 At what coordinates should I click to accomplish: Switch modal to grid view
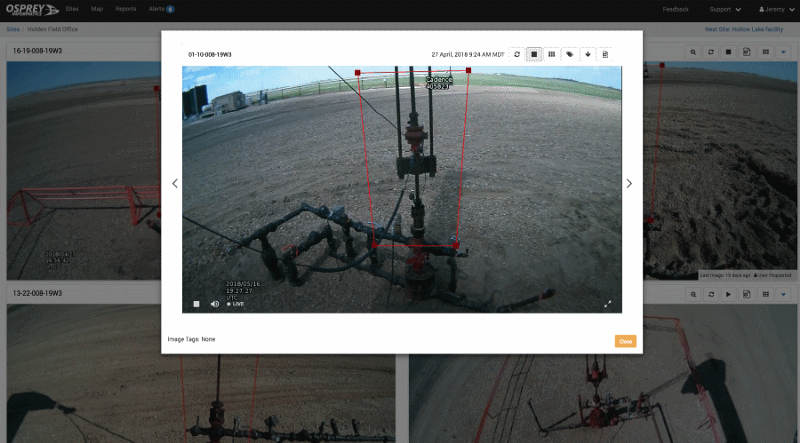pyautogui.click(x=551, y=54)
